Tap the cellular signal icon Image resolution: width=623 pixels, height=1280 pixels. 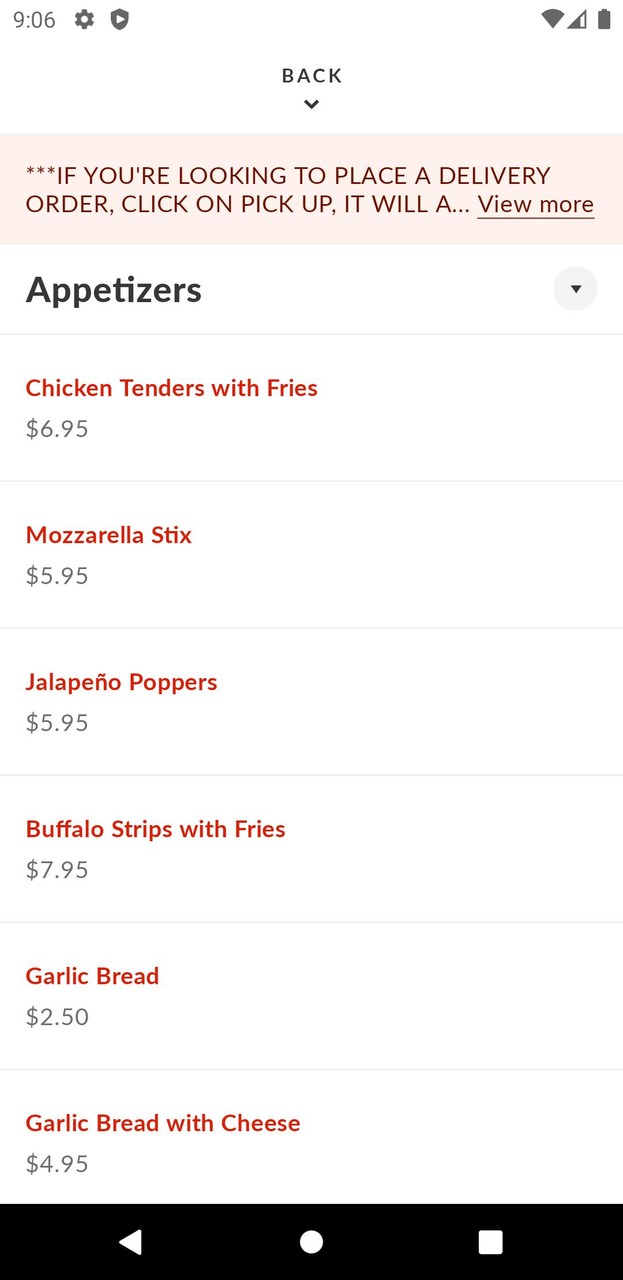pyautogui.click(x=577, y=19)
